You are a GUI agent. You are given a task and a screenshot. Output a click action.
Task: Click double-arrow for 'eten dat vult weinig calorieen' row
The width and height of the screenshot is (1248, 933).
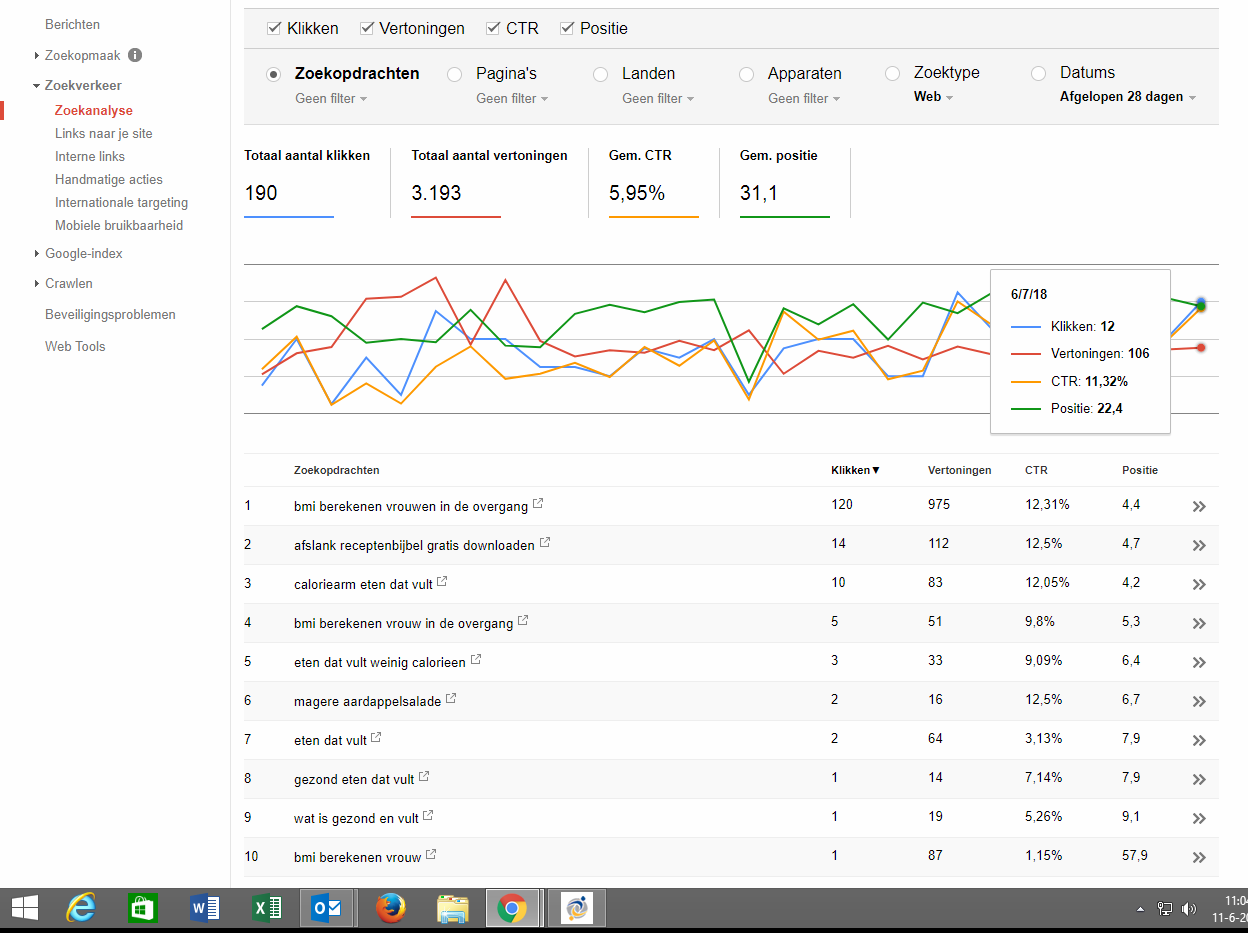1199,663
